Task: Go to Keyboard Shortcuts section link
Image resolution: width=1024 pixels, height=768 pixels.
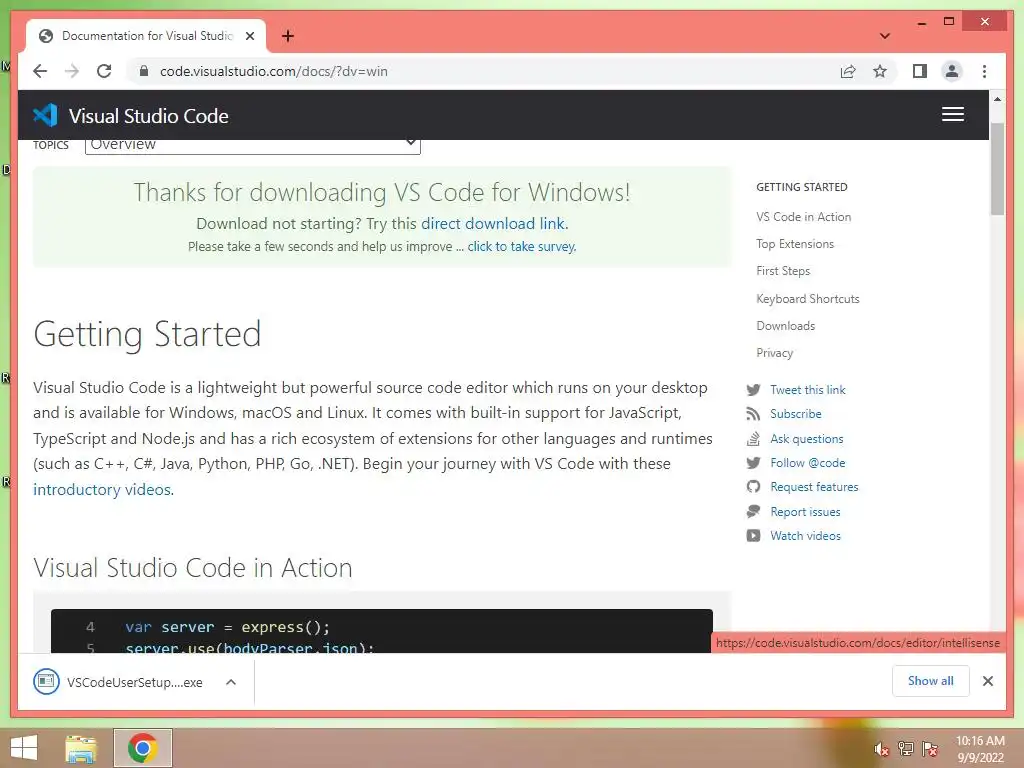Action: 808,298
